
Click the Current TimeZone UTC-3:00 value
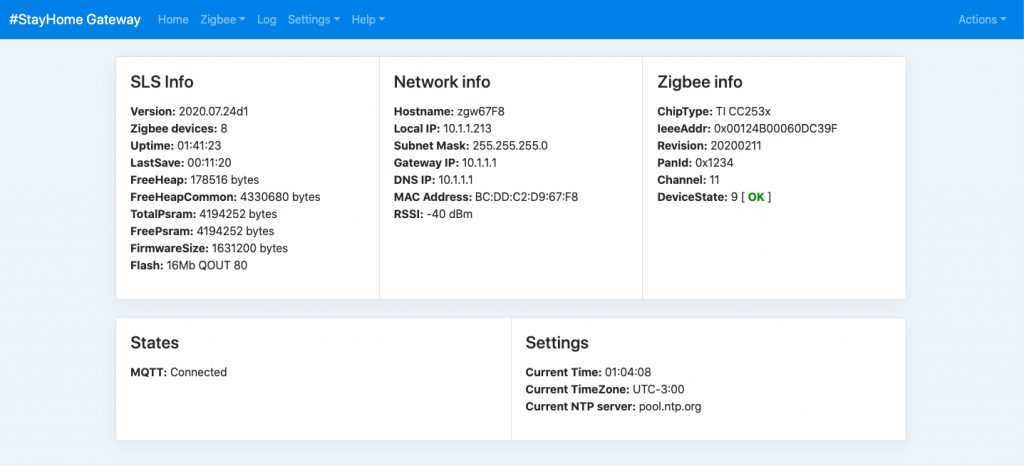coord(658,389)
